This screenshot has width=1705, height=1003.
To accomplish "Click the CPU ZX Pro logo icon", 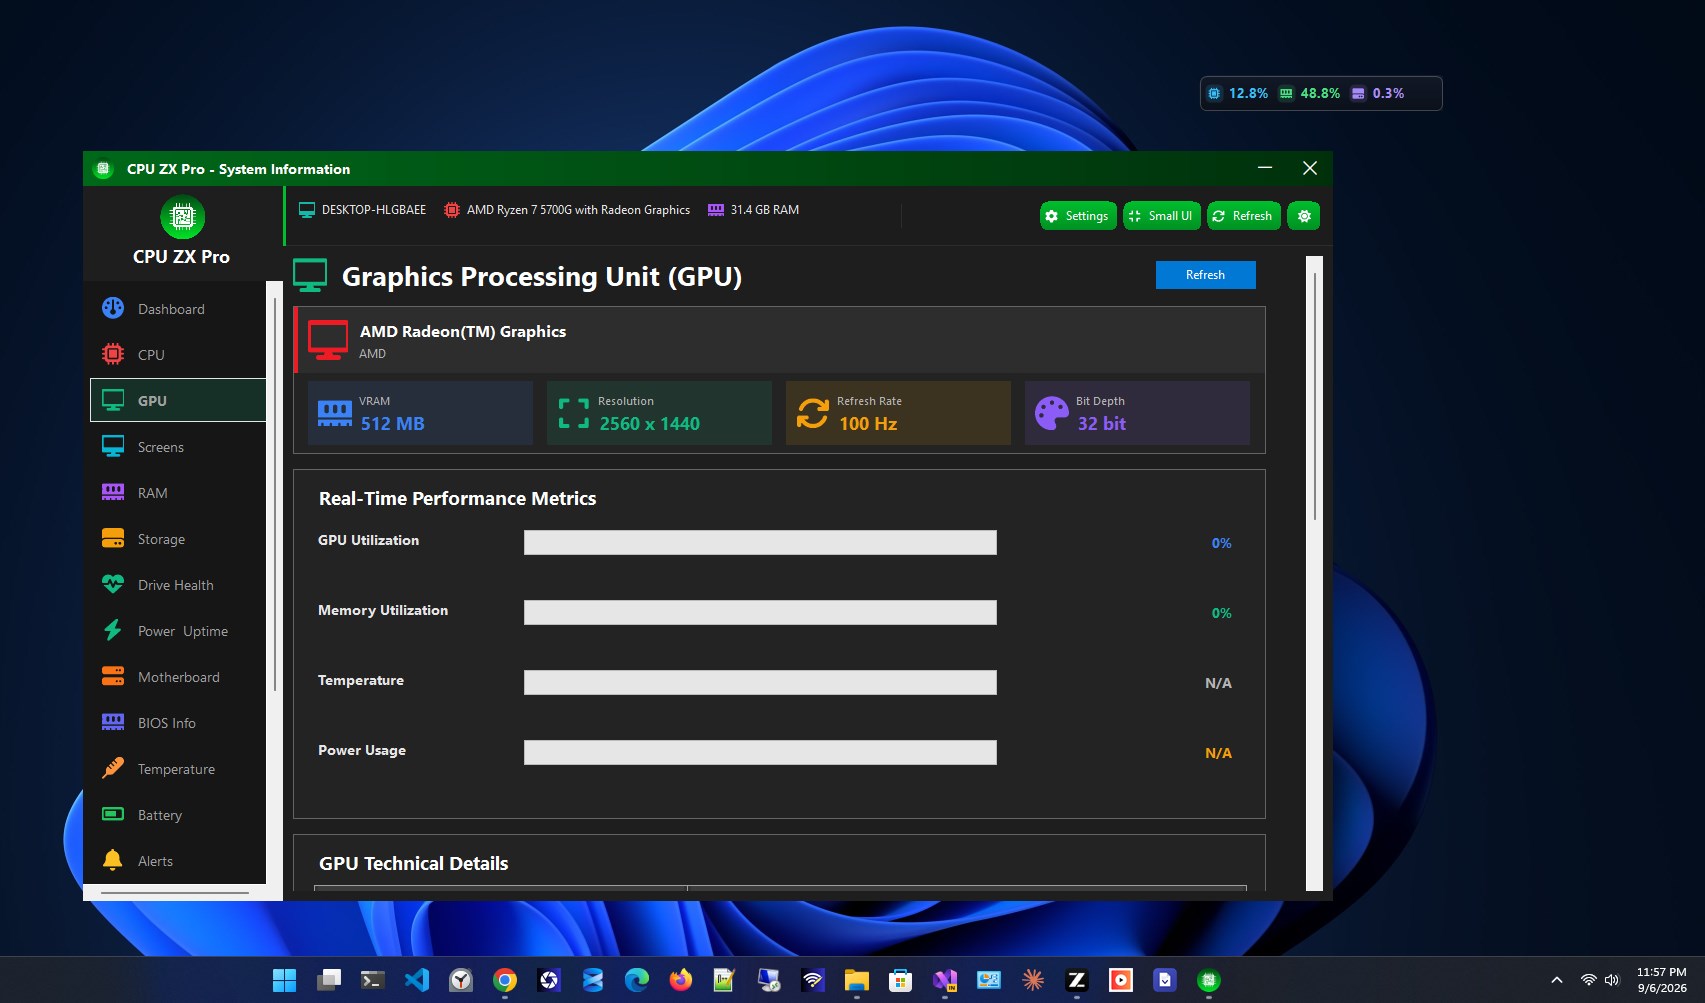I will coord(182,217).
